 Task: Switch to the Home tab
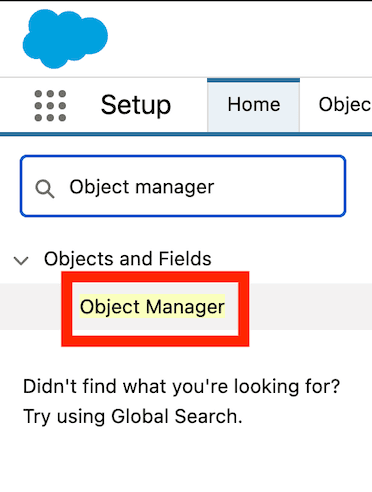[x=254, y=105]
